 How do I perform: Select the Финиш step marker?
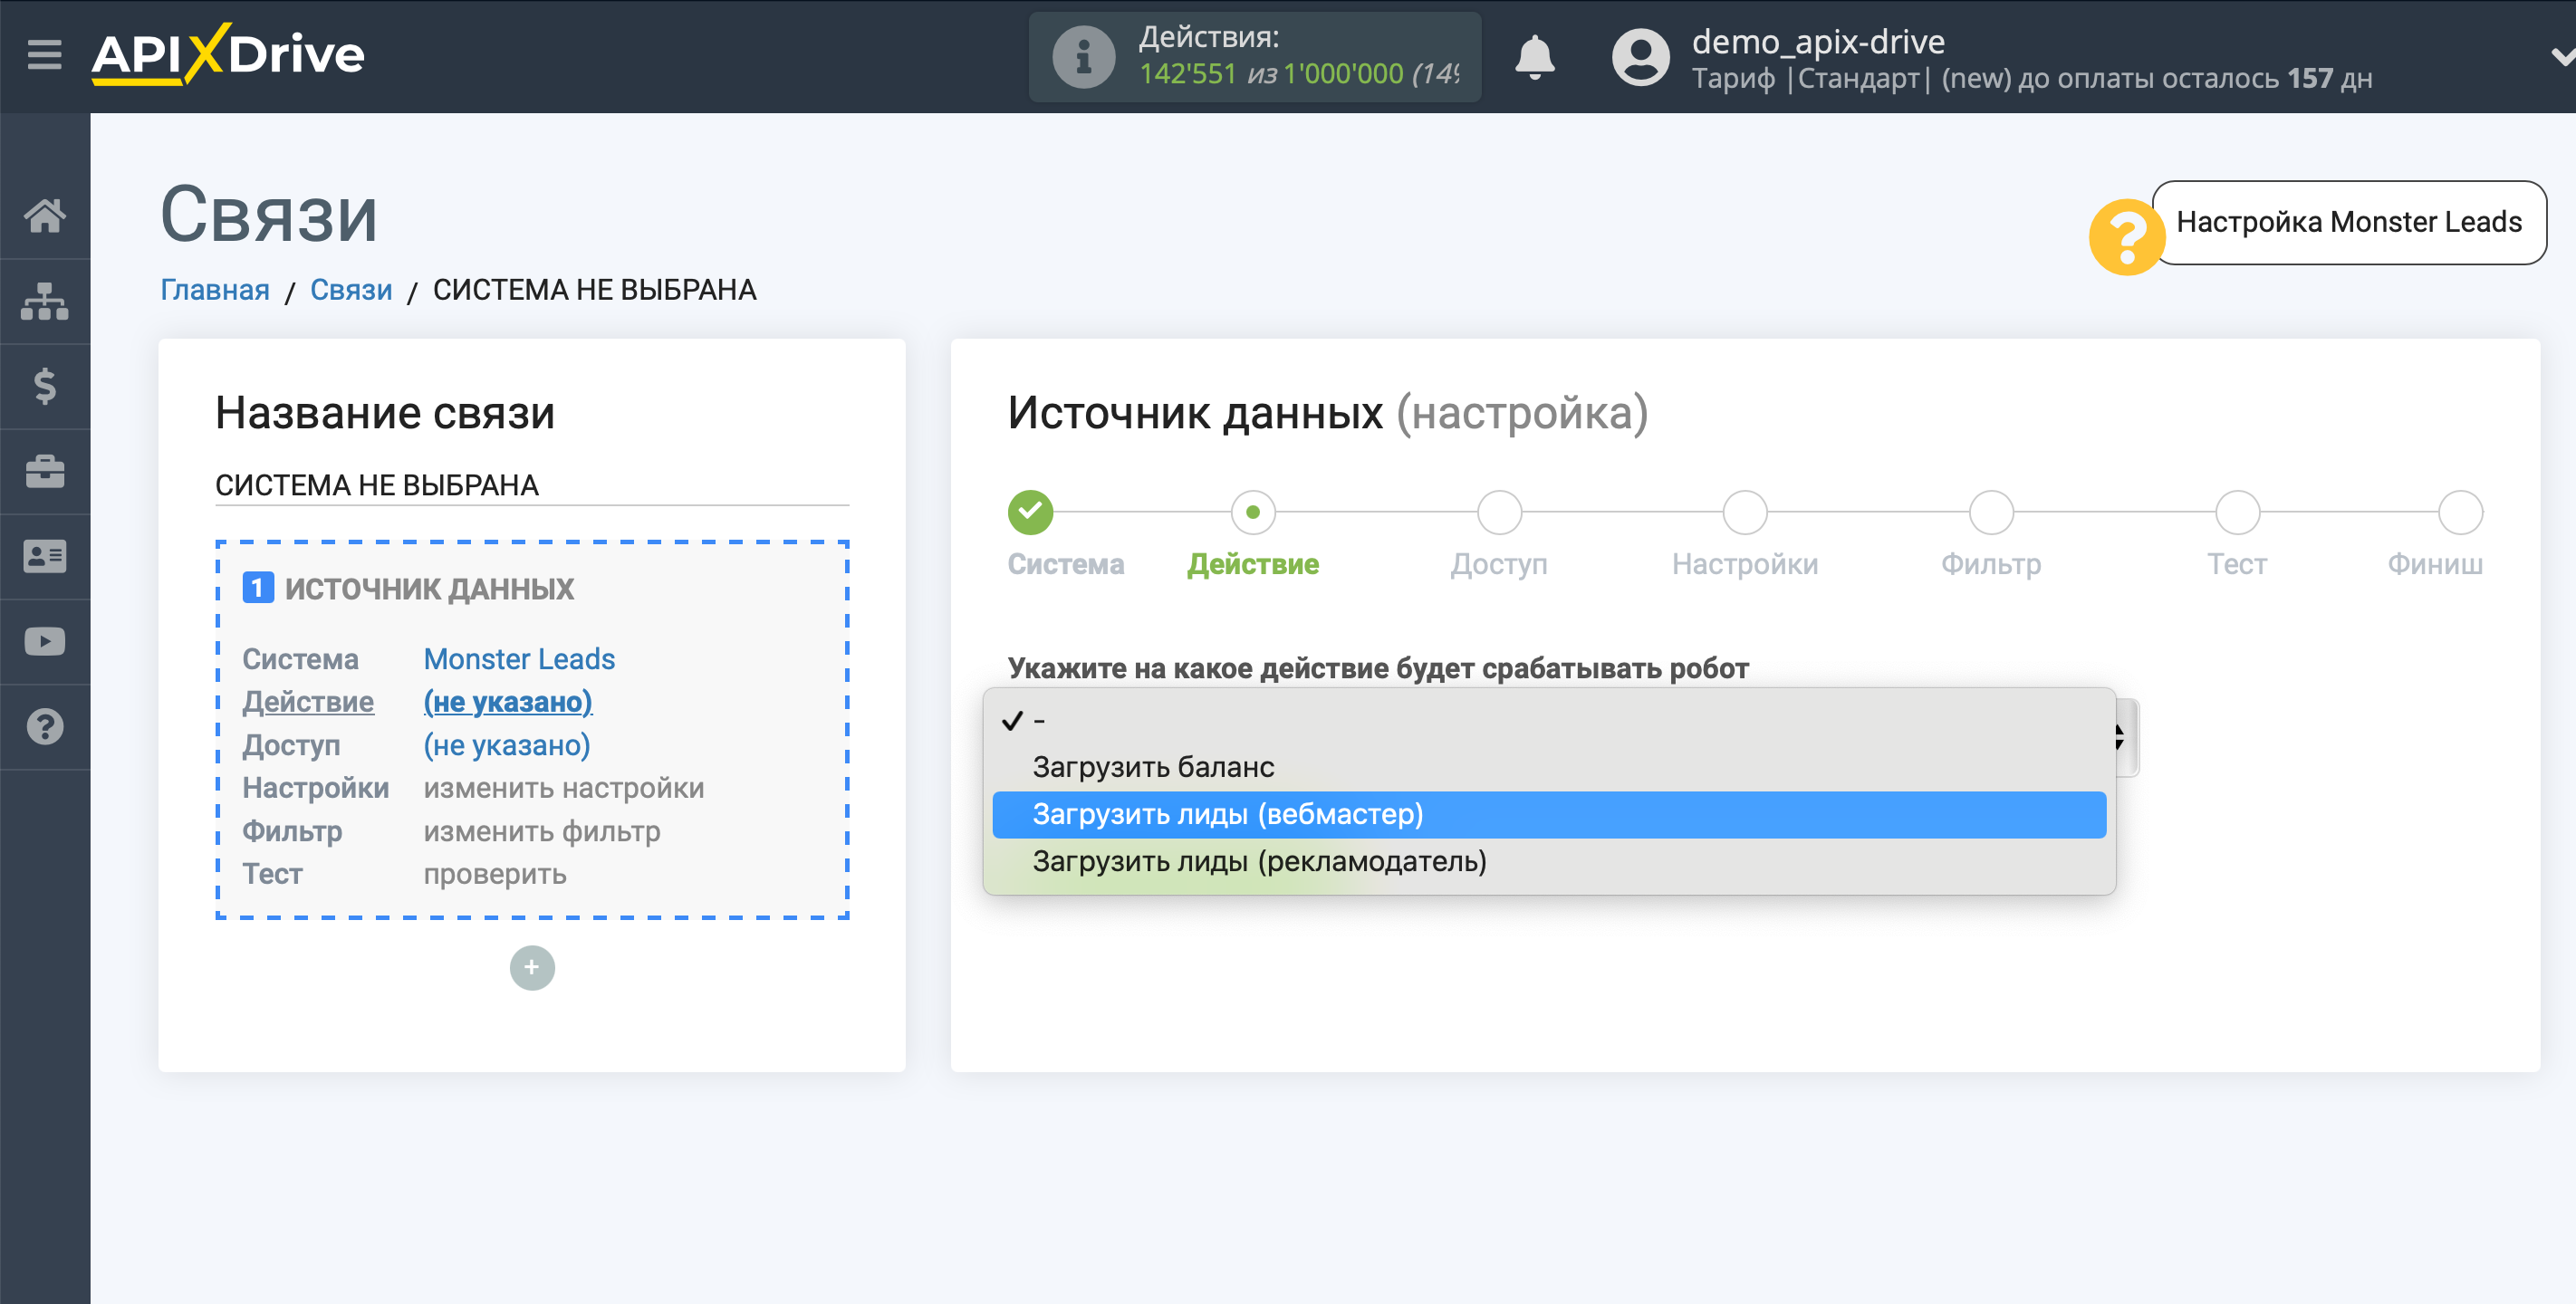click(2460, 512)
